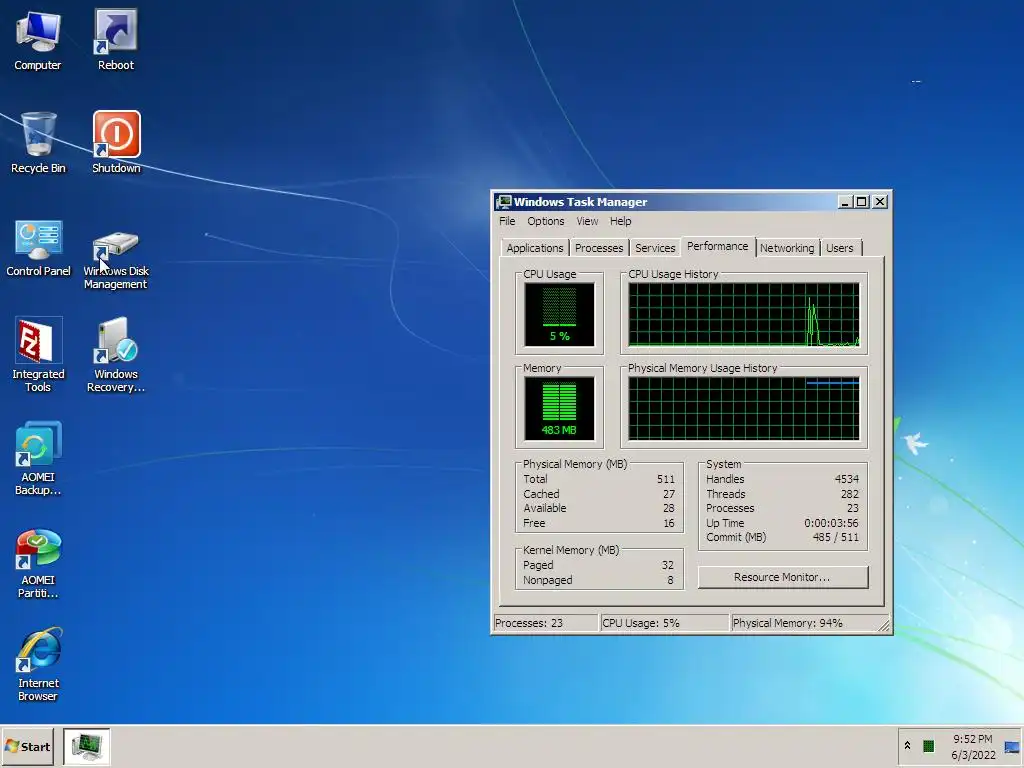Open the View menu in Task Manager
The height and width of the screenshot is (768, 1024).
pyautogui.click(x=587, y=221)
